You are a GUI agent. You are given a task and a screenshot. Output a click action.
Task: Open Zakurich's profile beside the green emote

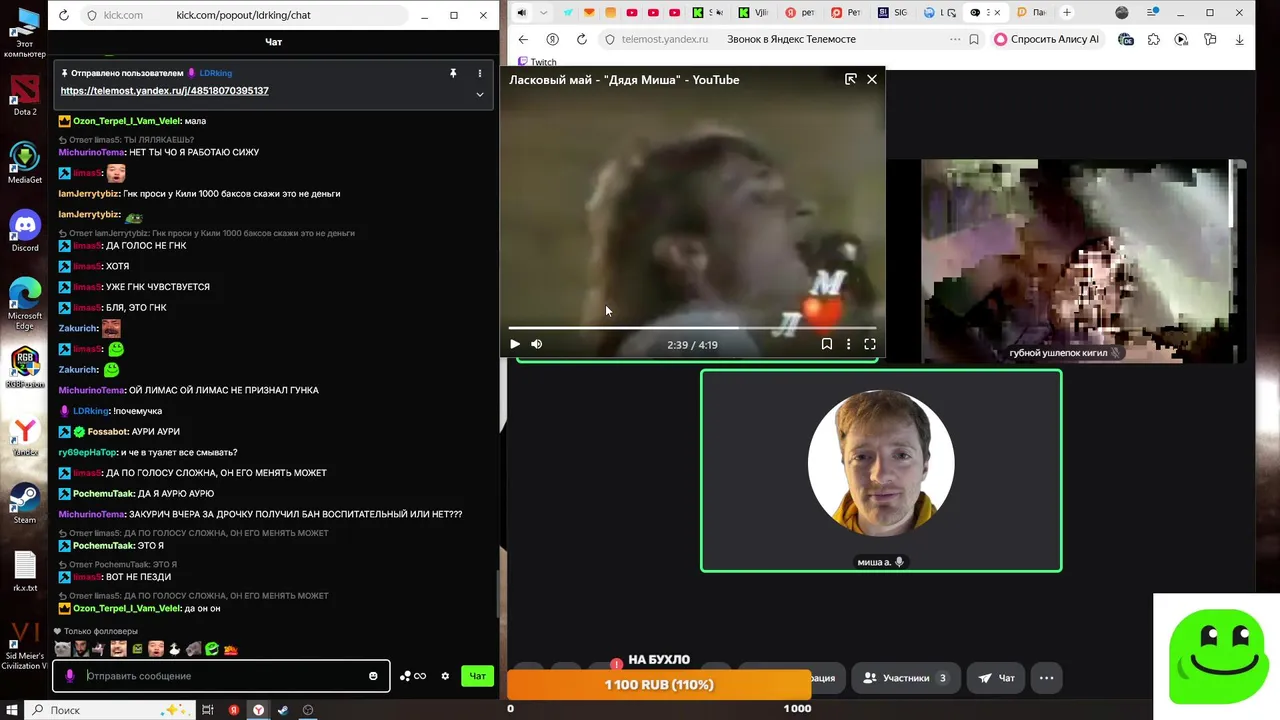tap(78, 370)
